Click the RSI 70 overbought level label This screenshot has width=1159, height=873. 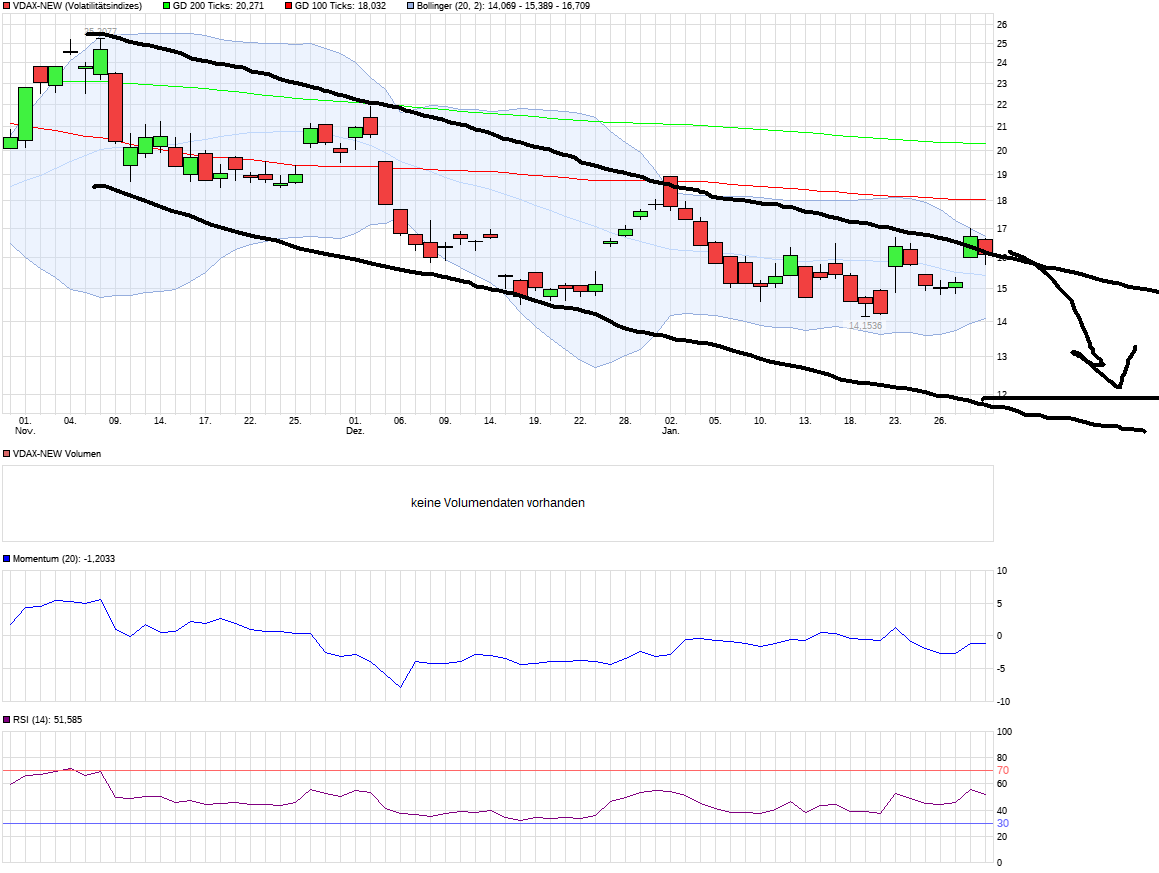point(1003,770)
